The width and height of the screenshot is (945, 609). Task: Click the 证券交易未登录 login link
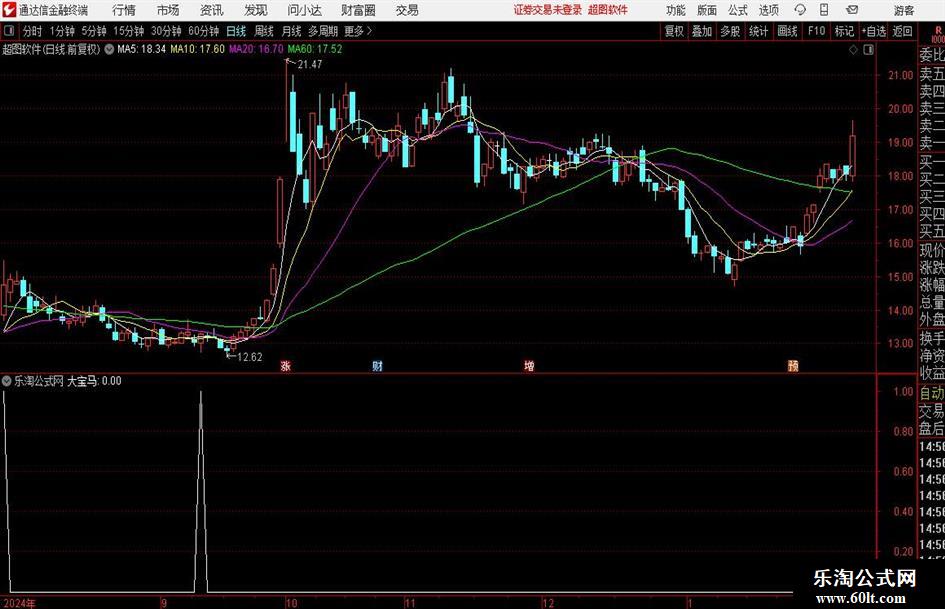tap(548, 10)
